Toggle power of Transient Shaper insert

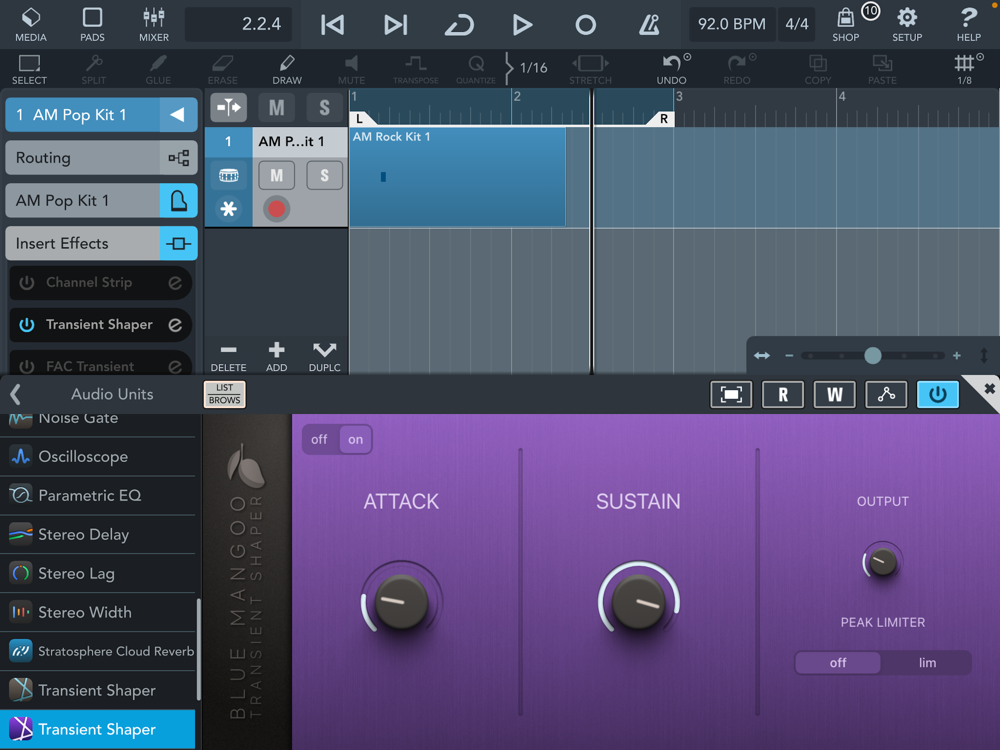click(x=27, y=325)
